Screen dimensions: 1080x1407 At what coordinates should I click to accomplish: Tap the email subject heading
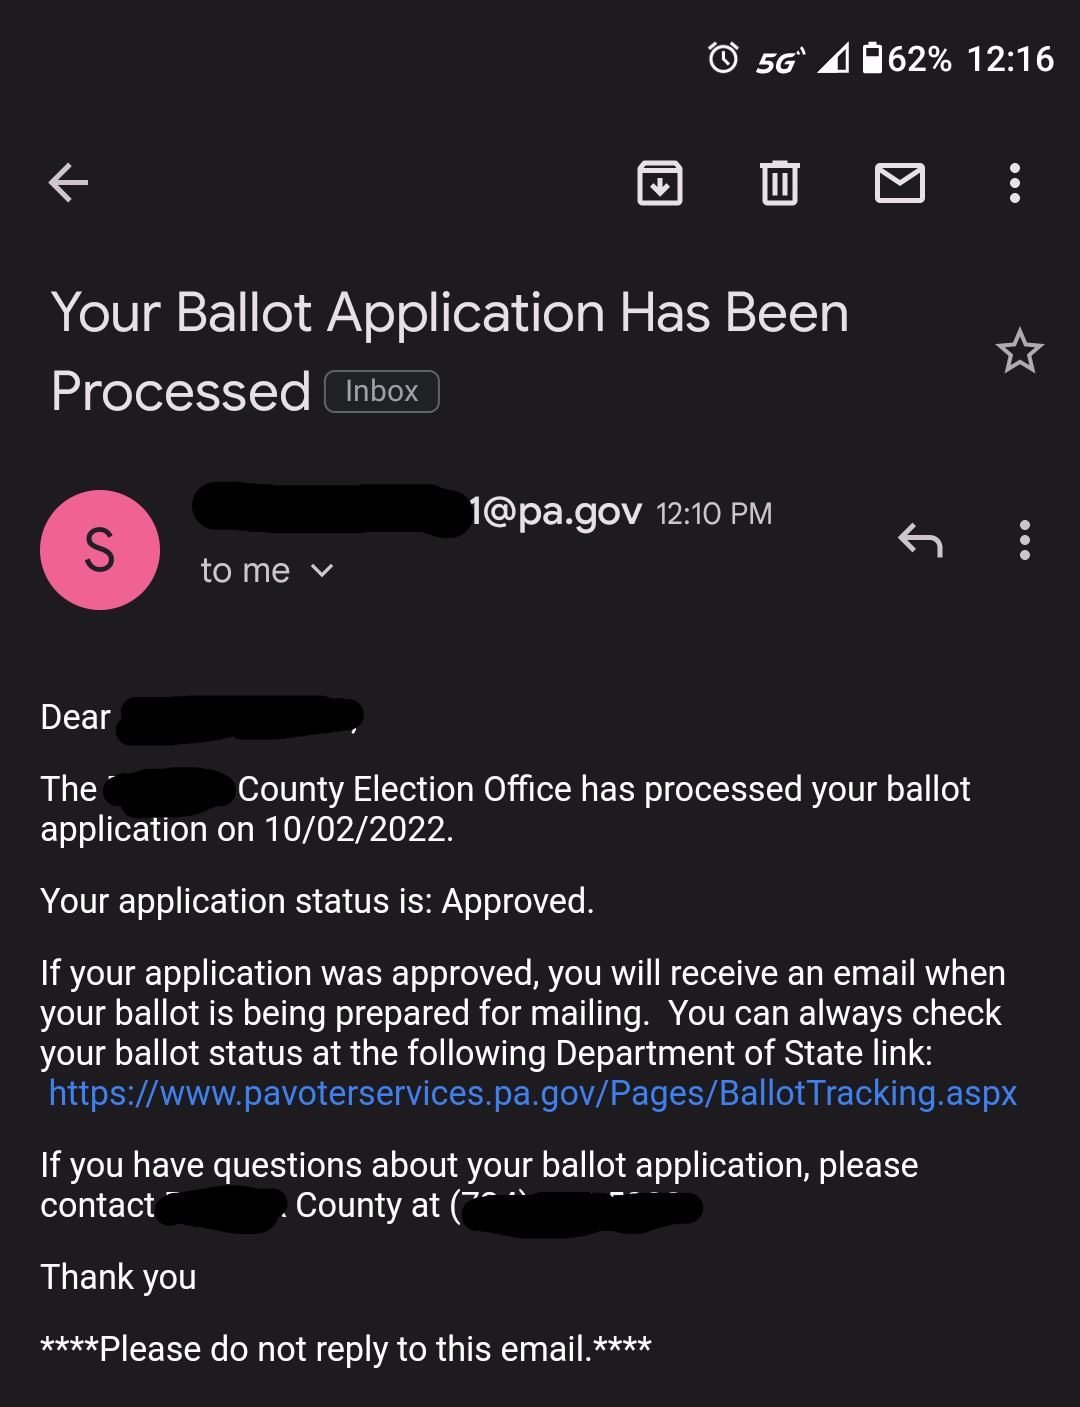(450, 350)
